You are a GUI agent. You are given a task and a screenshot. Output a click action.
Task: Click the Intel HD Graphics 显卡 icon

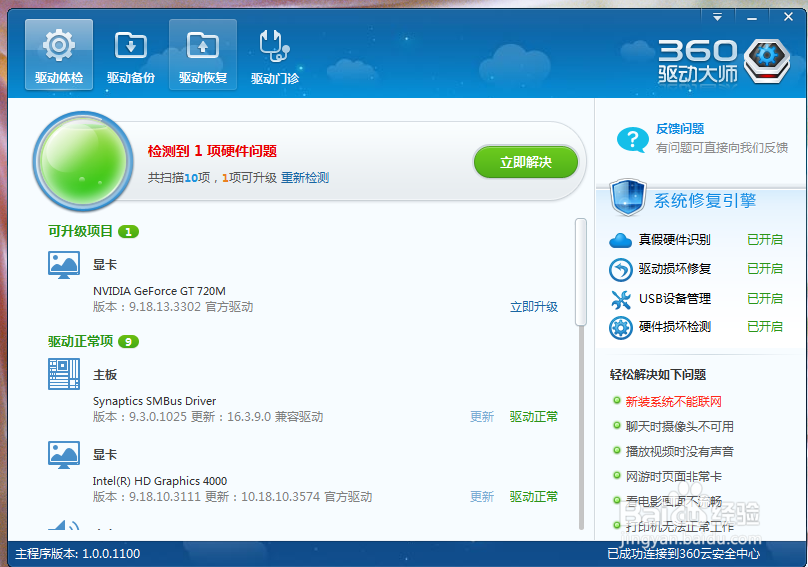(64, 455)
